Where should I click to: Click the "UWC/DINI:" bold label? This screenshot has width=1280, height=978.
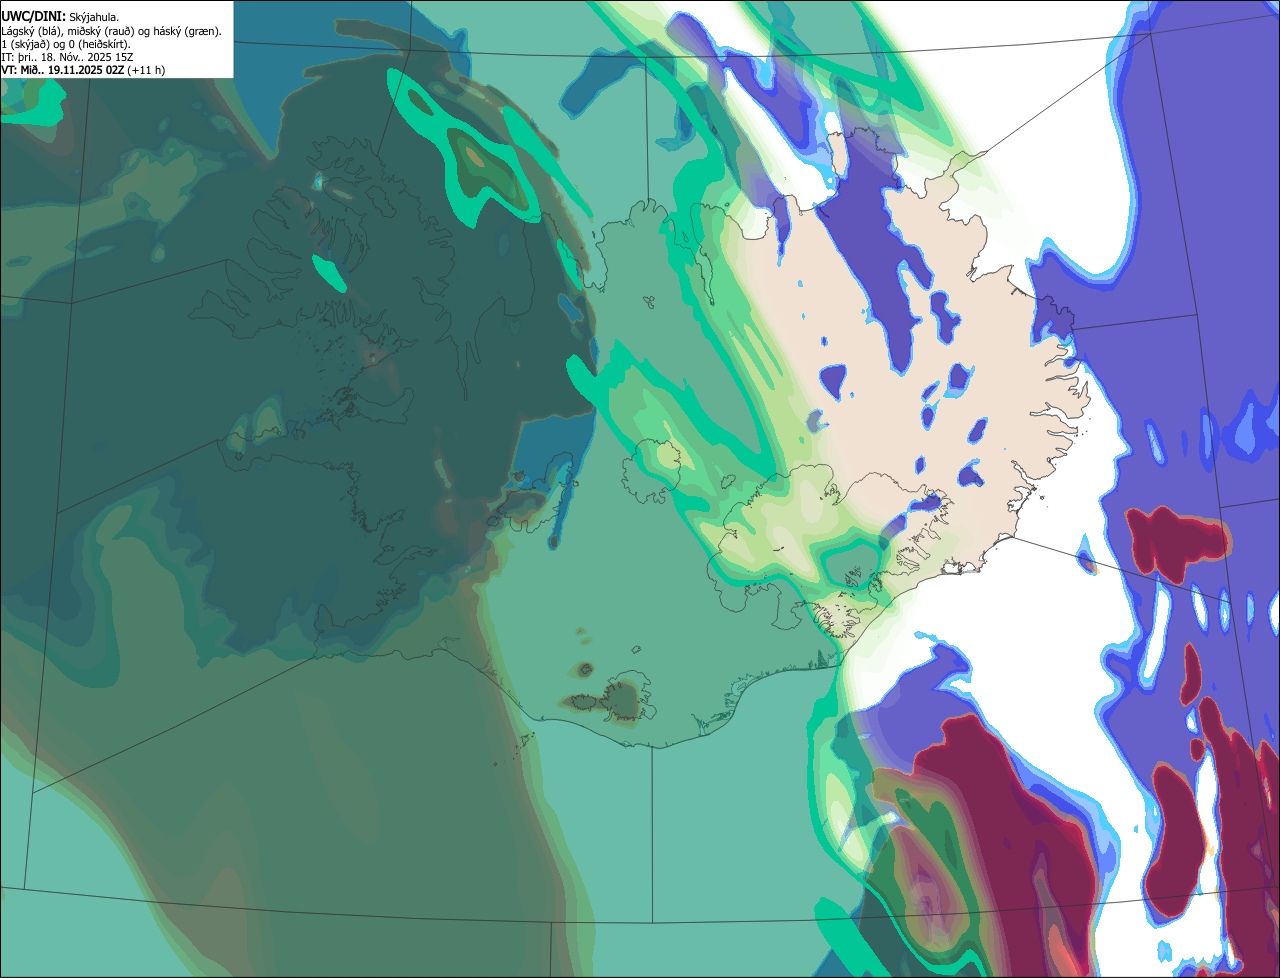[x=33, y=17]
